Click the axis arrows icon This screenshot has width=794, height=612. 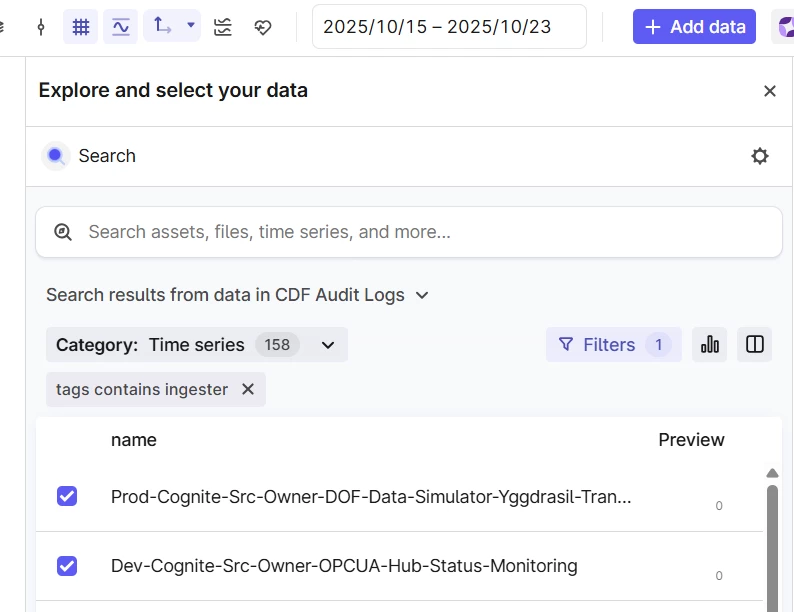(163, 26)
